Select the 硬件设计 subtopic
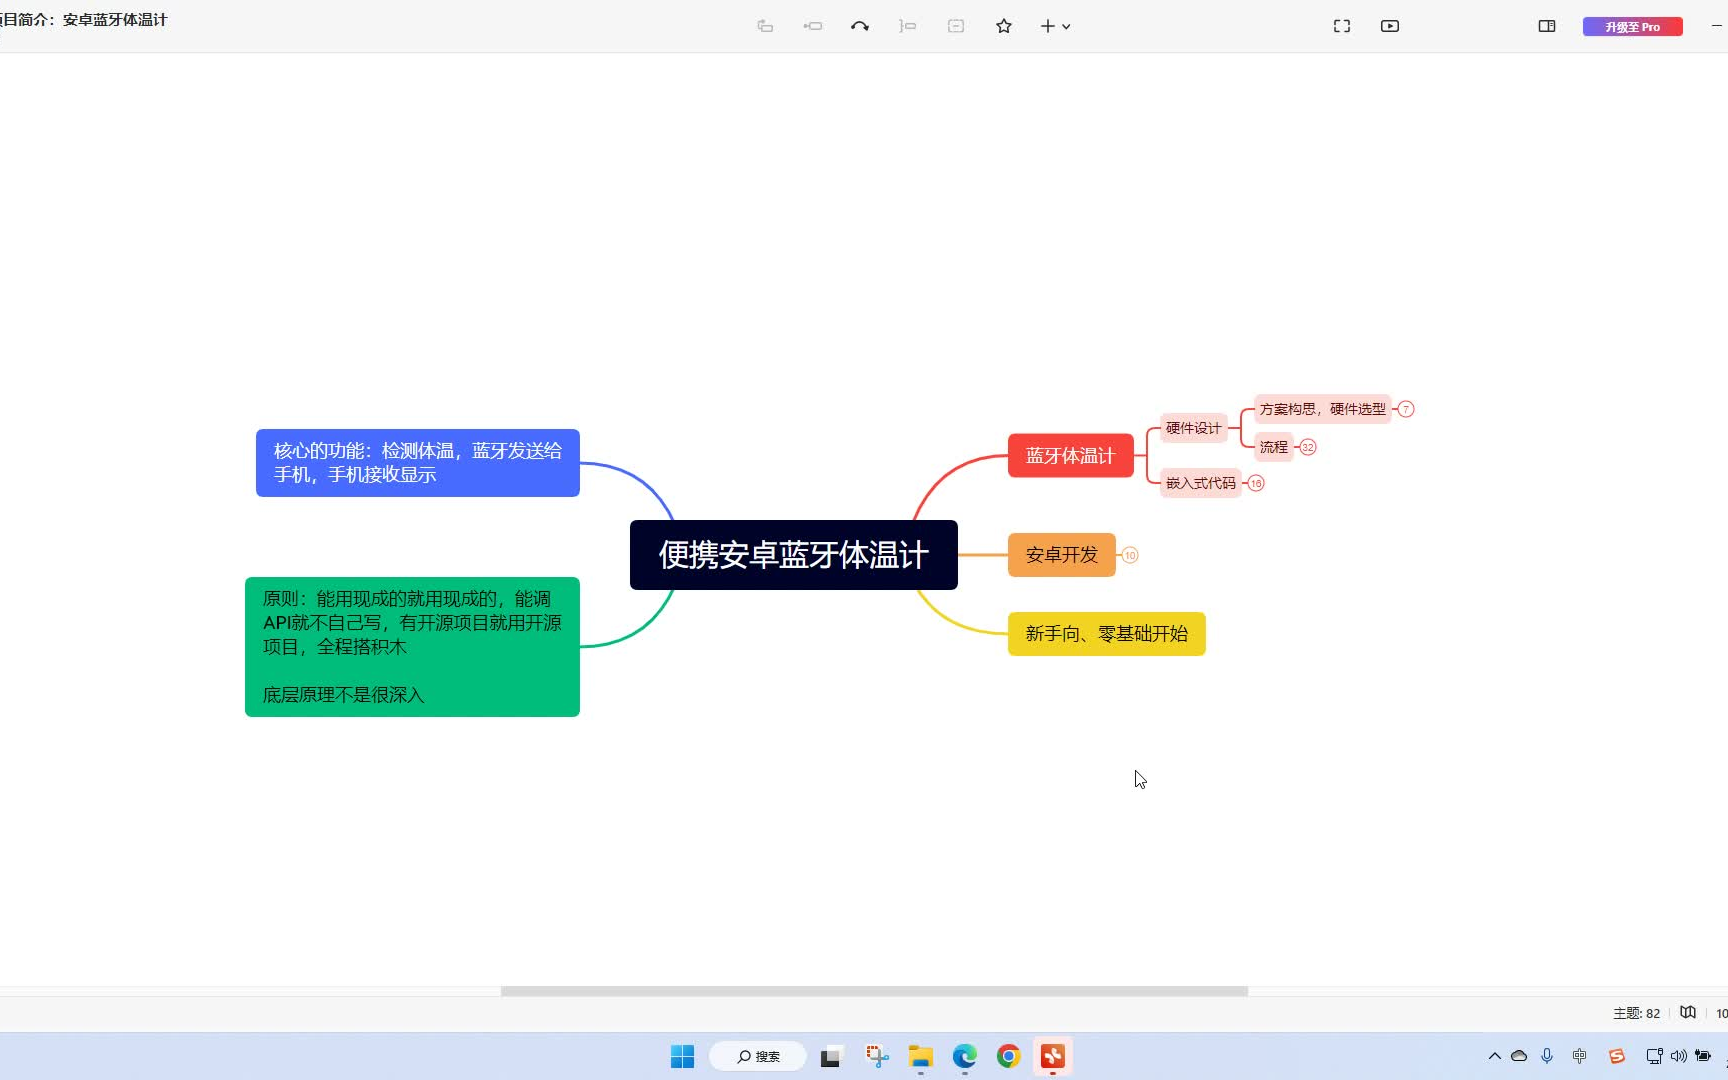1728x1080 pixels. pos(1193,428)
